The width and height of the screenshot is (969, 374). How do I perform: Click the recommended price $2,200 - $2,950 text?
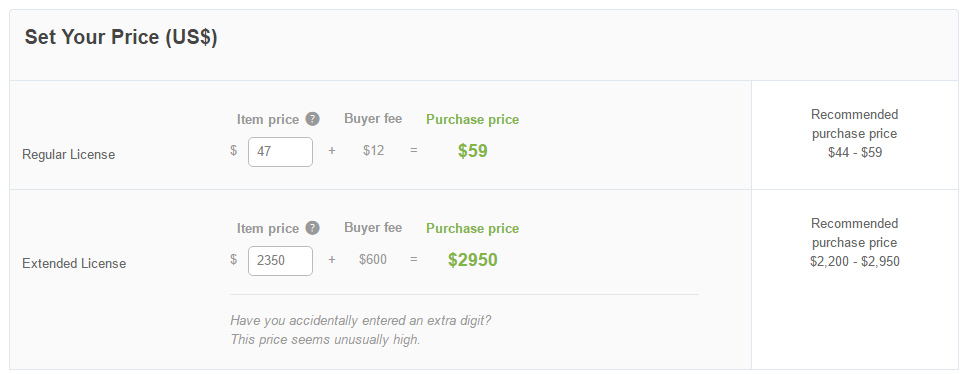pos(855,261)
